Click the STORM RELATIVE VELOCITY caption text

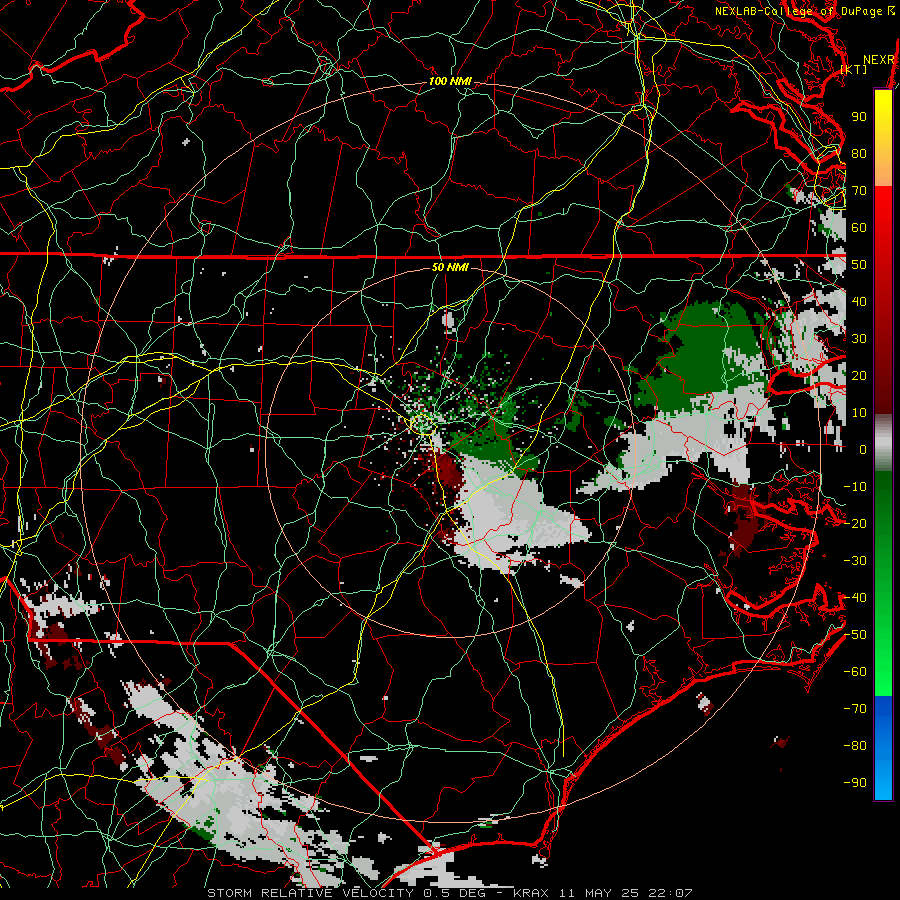(x=310, y=893)
